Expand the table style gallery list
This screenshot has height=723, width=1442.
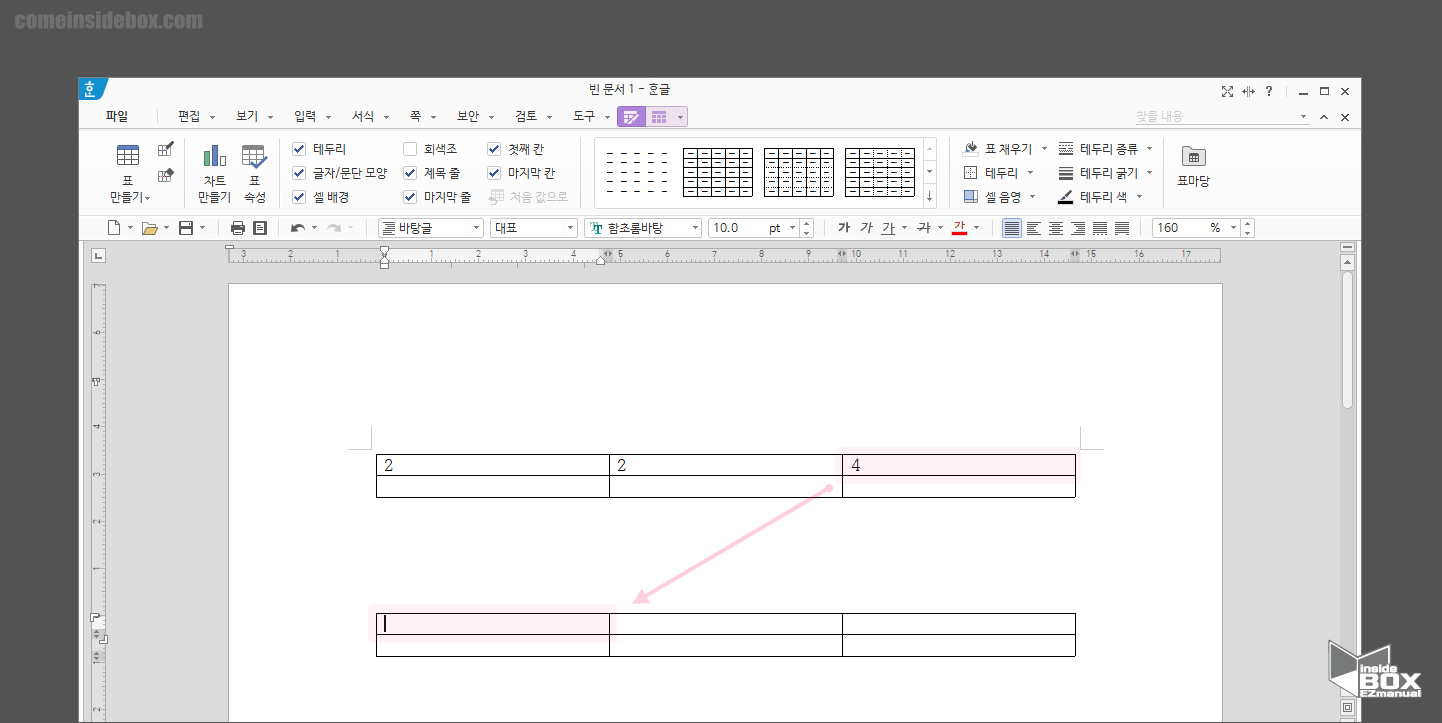click(x=930, y=196)
